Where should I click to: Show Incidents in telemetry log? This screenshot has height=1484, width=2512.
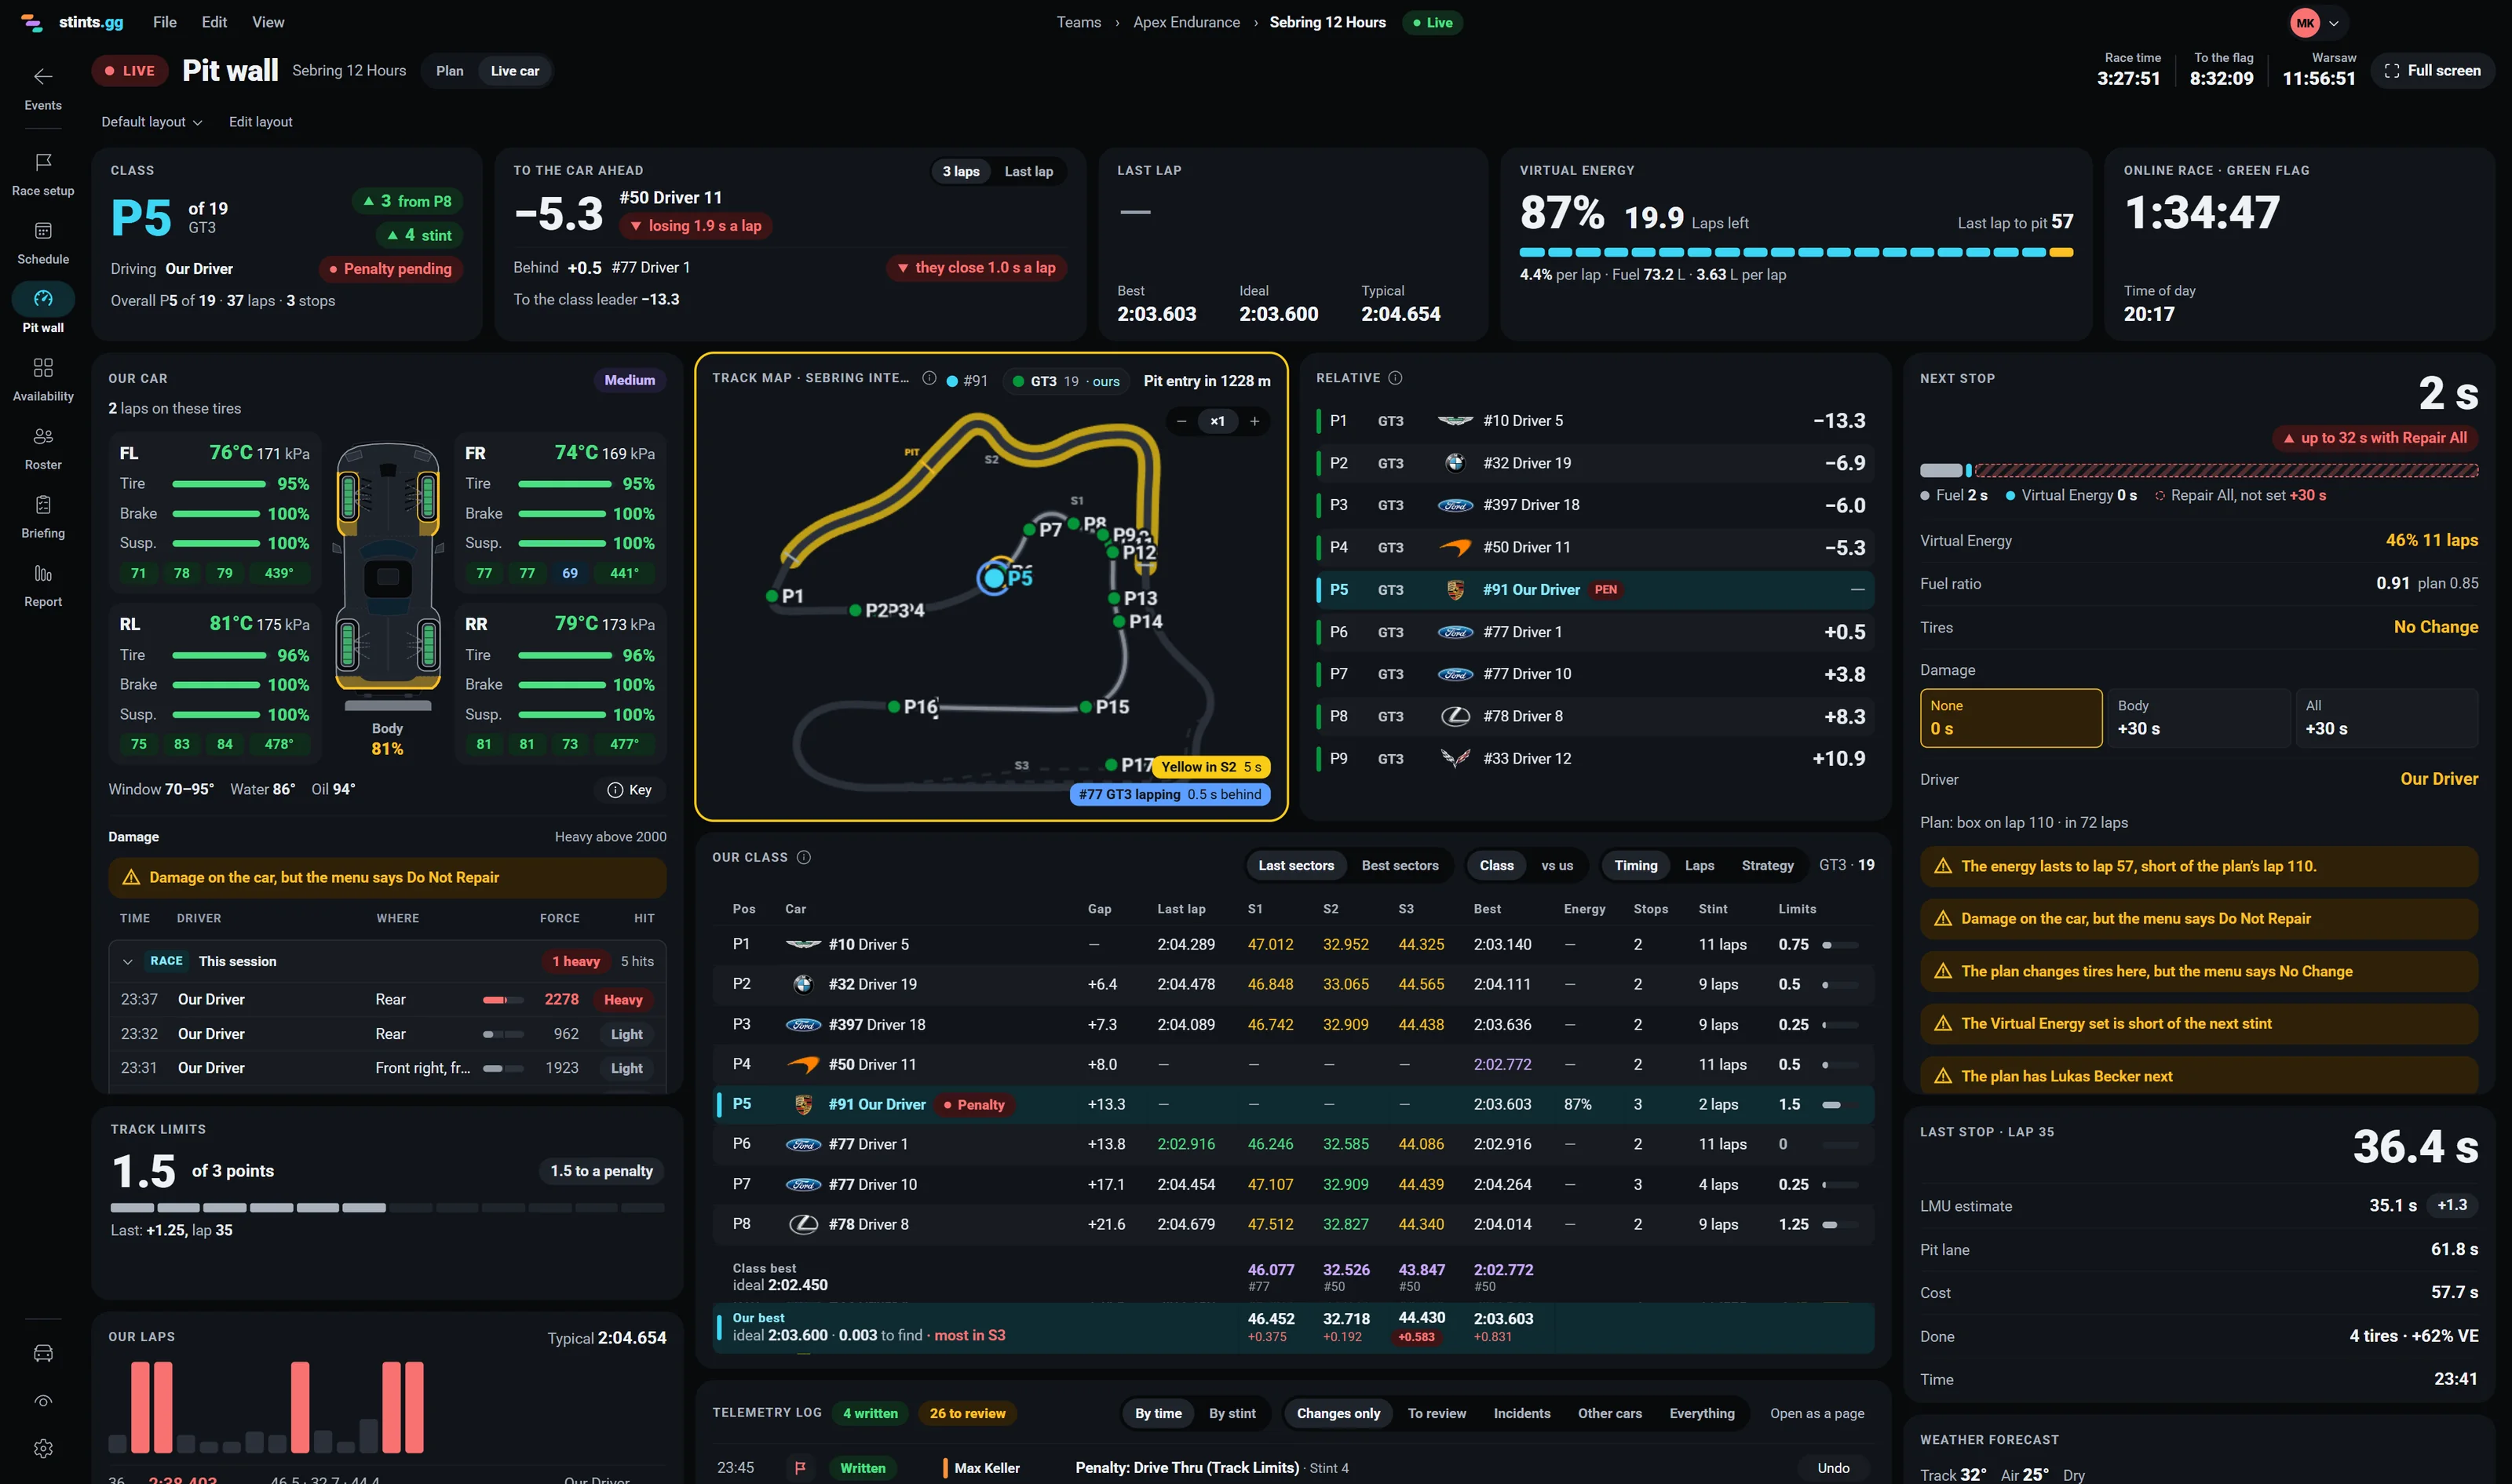1521,1413
